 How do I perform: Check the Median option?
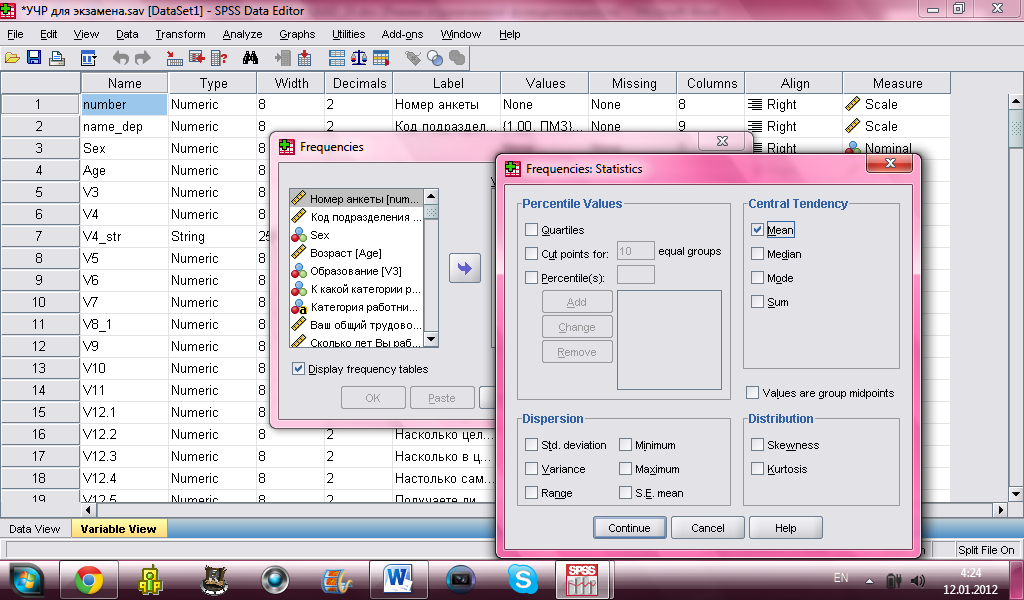[x=758, y=254]
